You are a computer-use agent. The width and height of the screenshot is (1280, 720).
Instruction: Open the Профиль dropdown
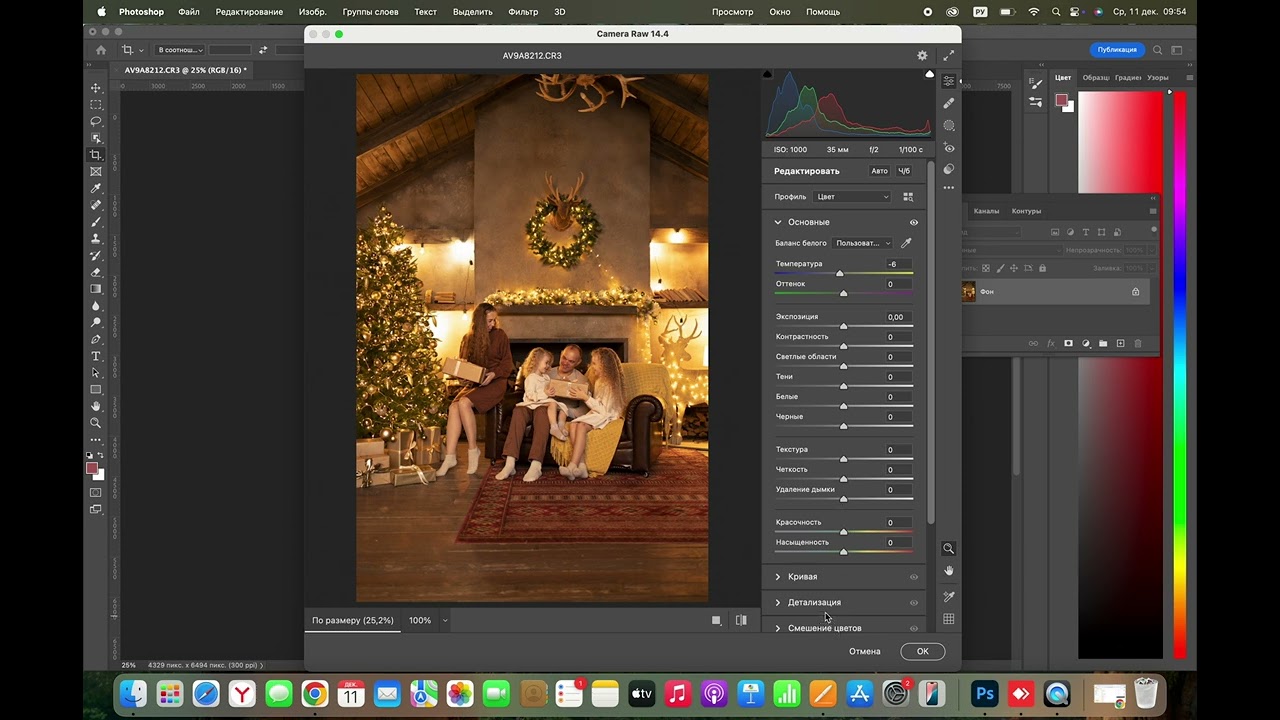[x=852, y=197]
